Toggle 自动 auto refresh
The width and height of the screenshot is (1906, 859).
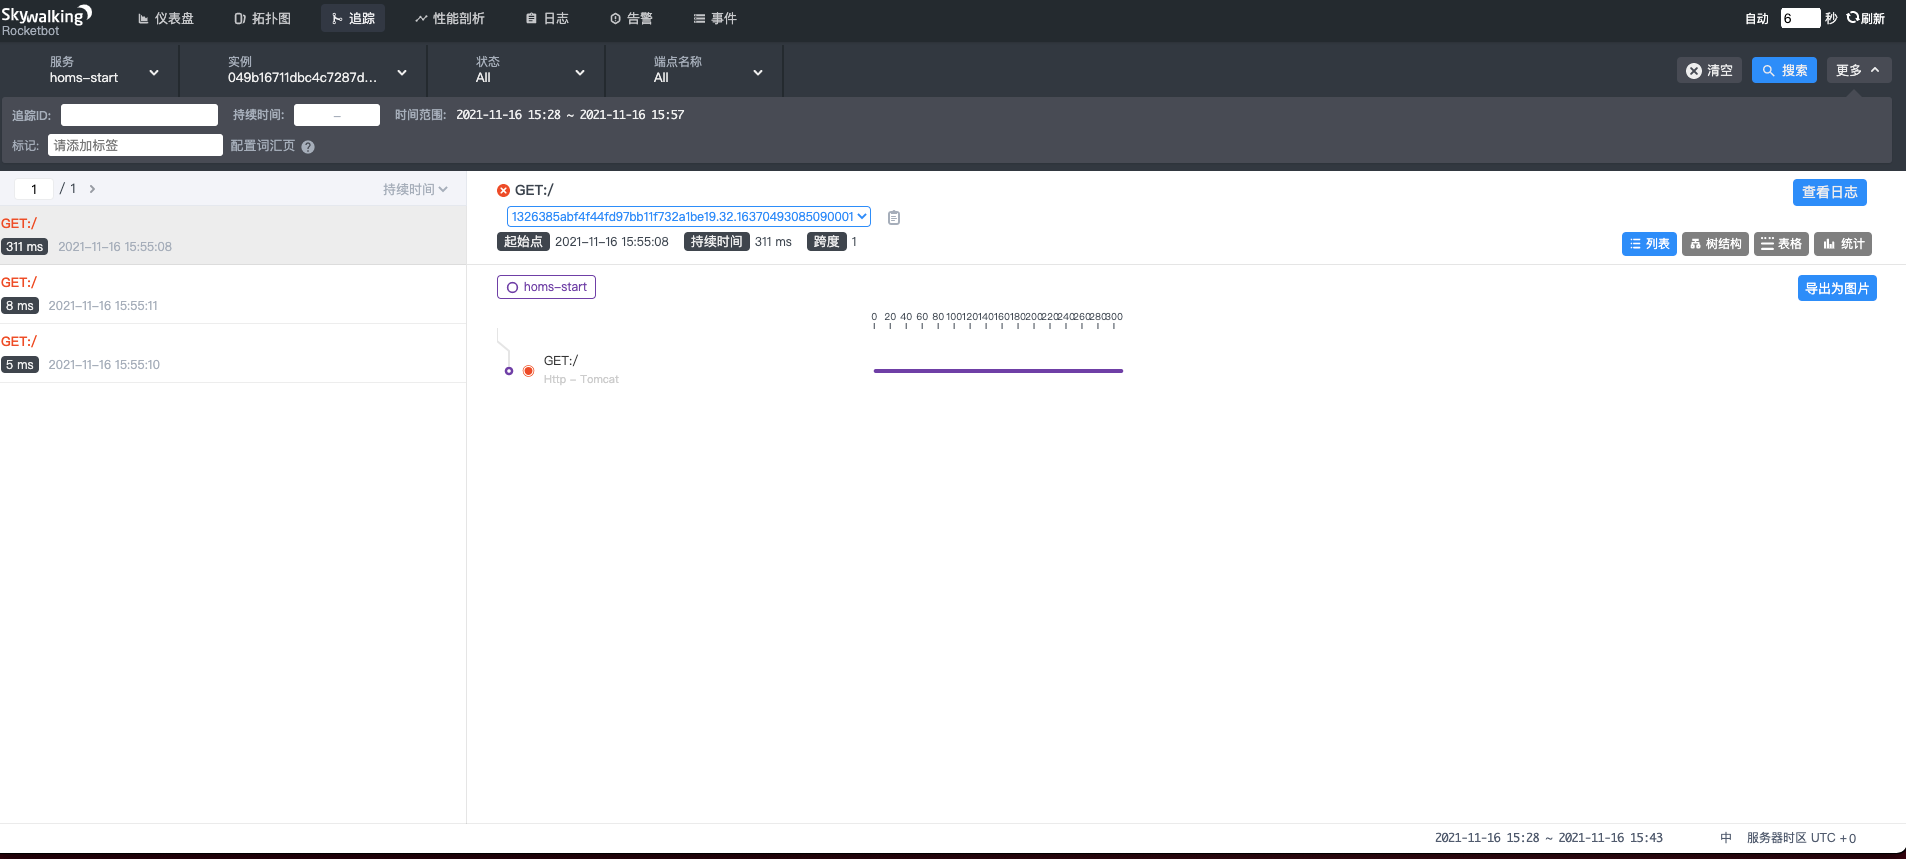tap(1756, 19)
